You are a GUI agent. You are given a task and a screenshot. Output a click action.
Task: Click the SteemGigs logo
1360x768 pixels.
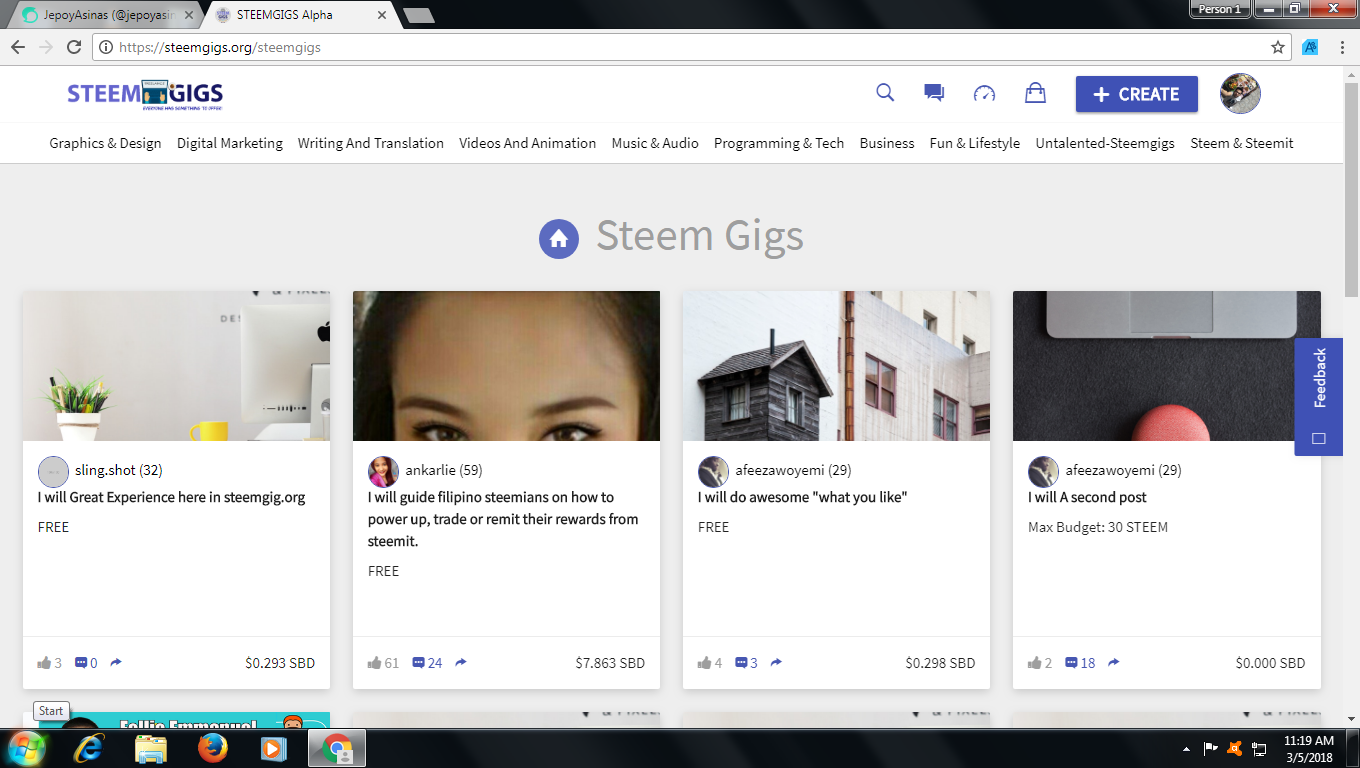145,94
